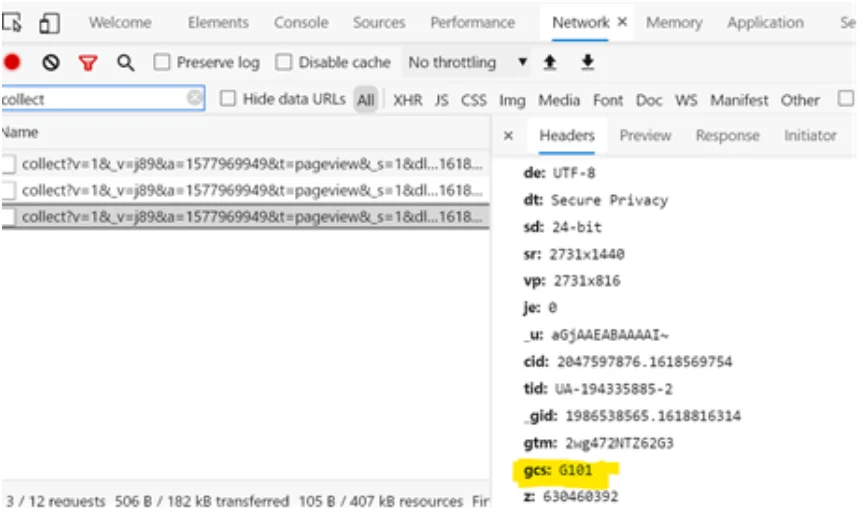Open the Application tab
This screenshot has height=521, width=862.
pos(765,23)
